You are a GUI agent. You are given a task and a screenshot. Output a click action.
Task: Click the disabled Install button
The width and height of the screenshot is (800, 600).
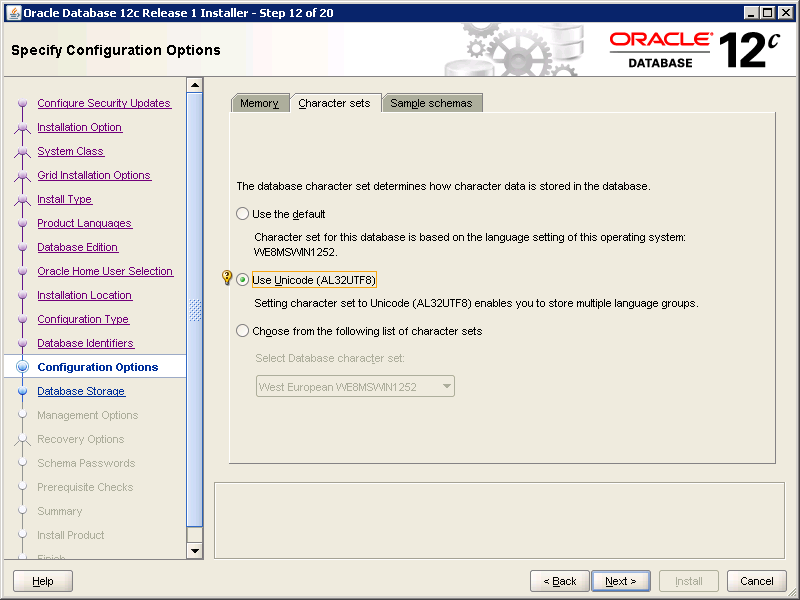(689, 581)
